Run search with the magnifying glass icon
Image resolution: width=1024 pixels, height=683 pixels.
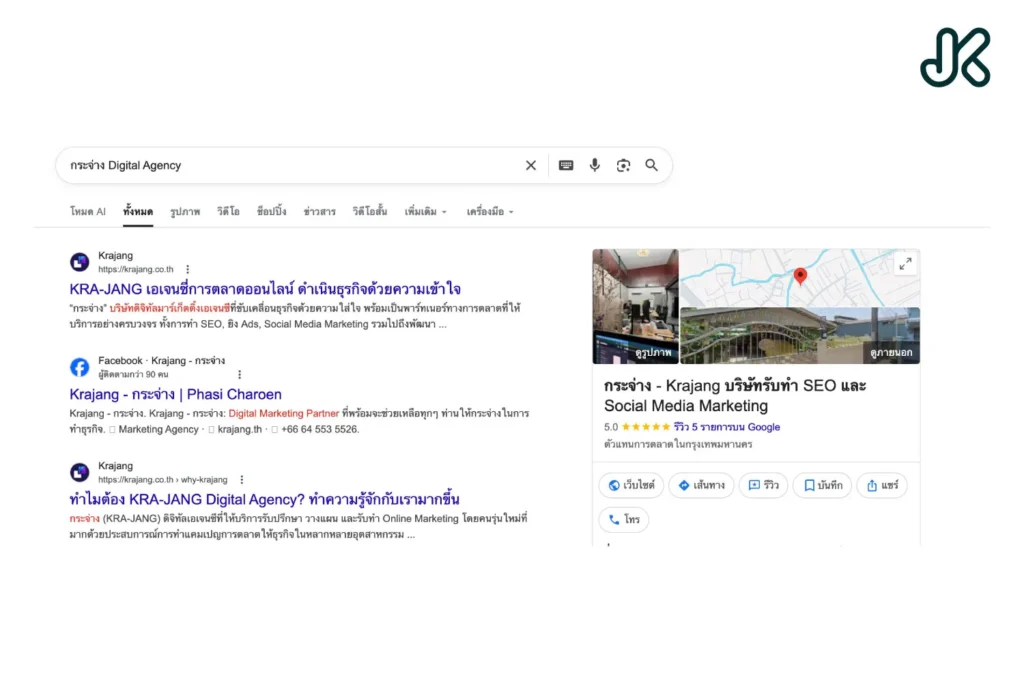click(651, 165)
